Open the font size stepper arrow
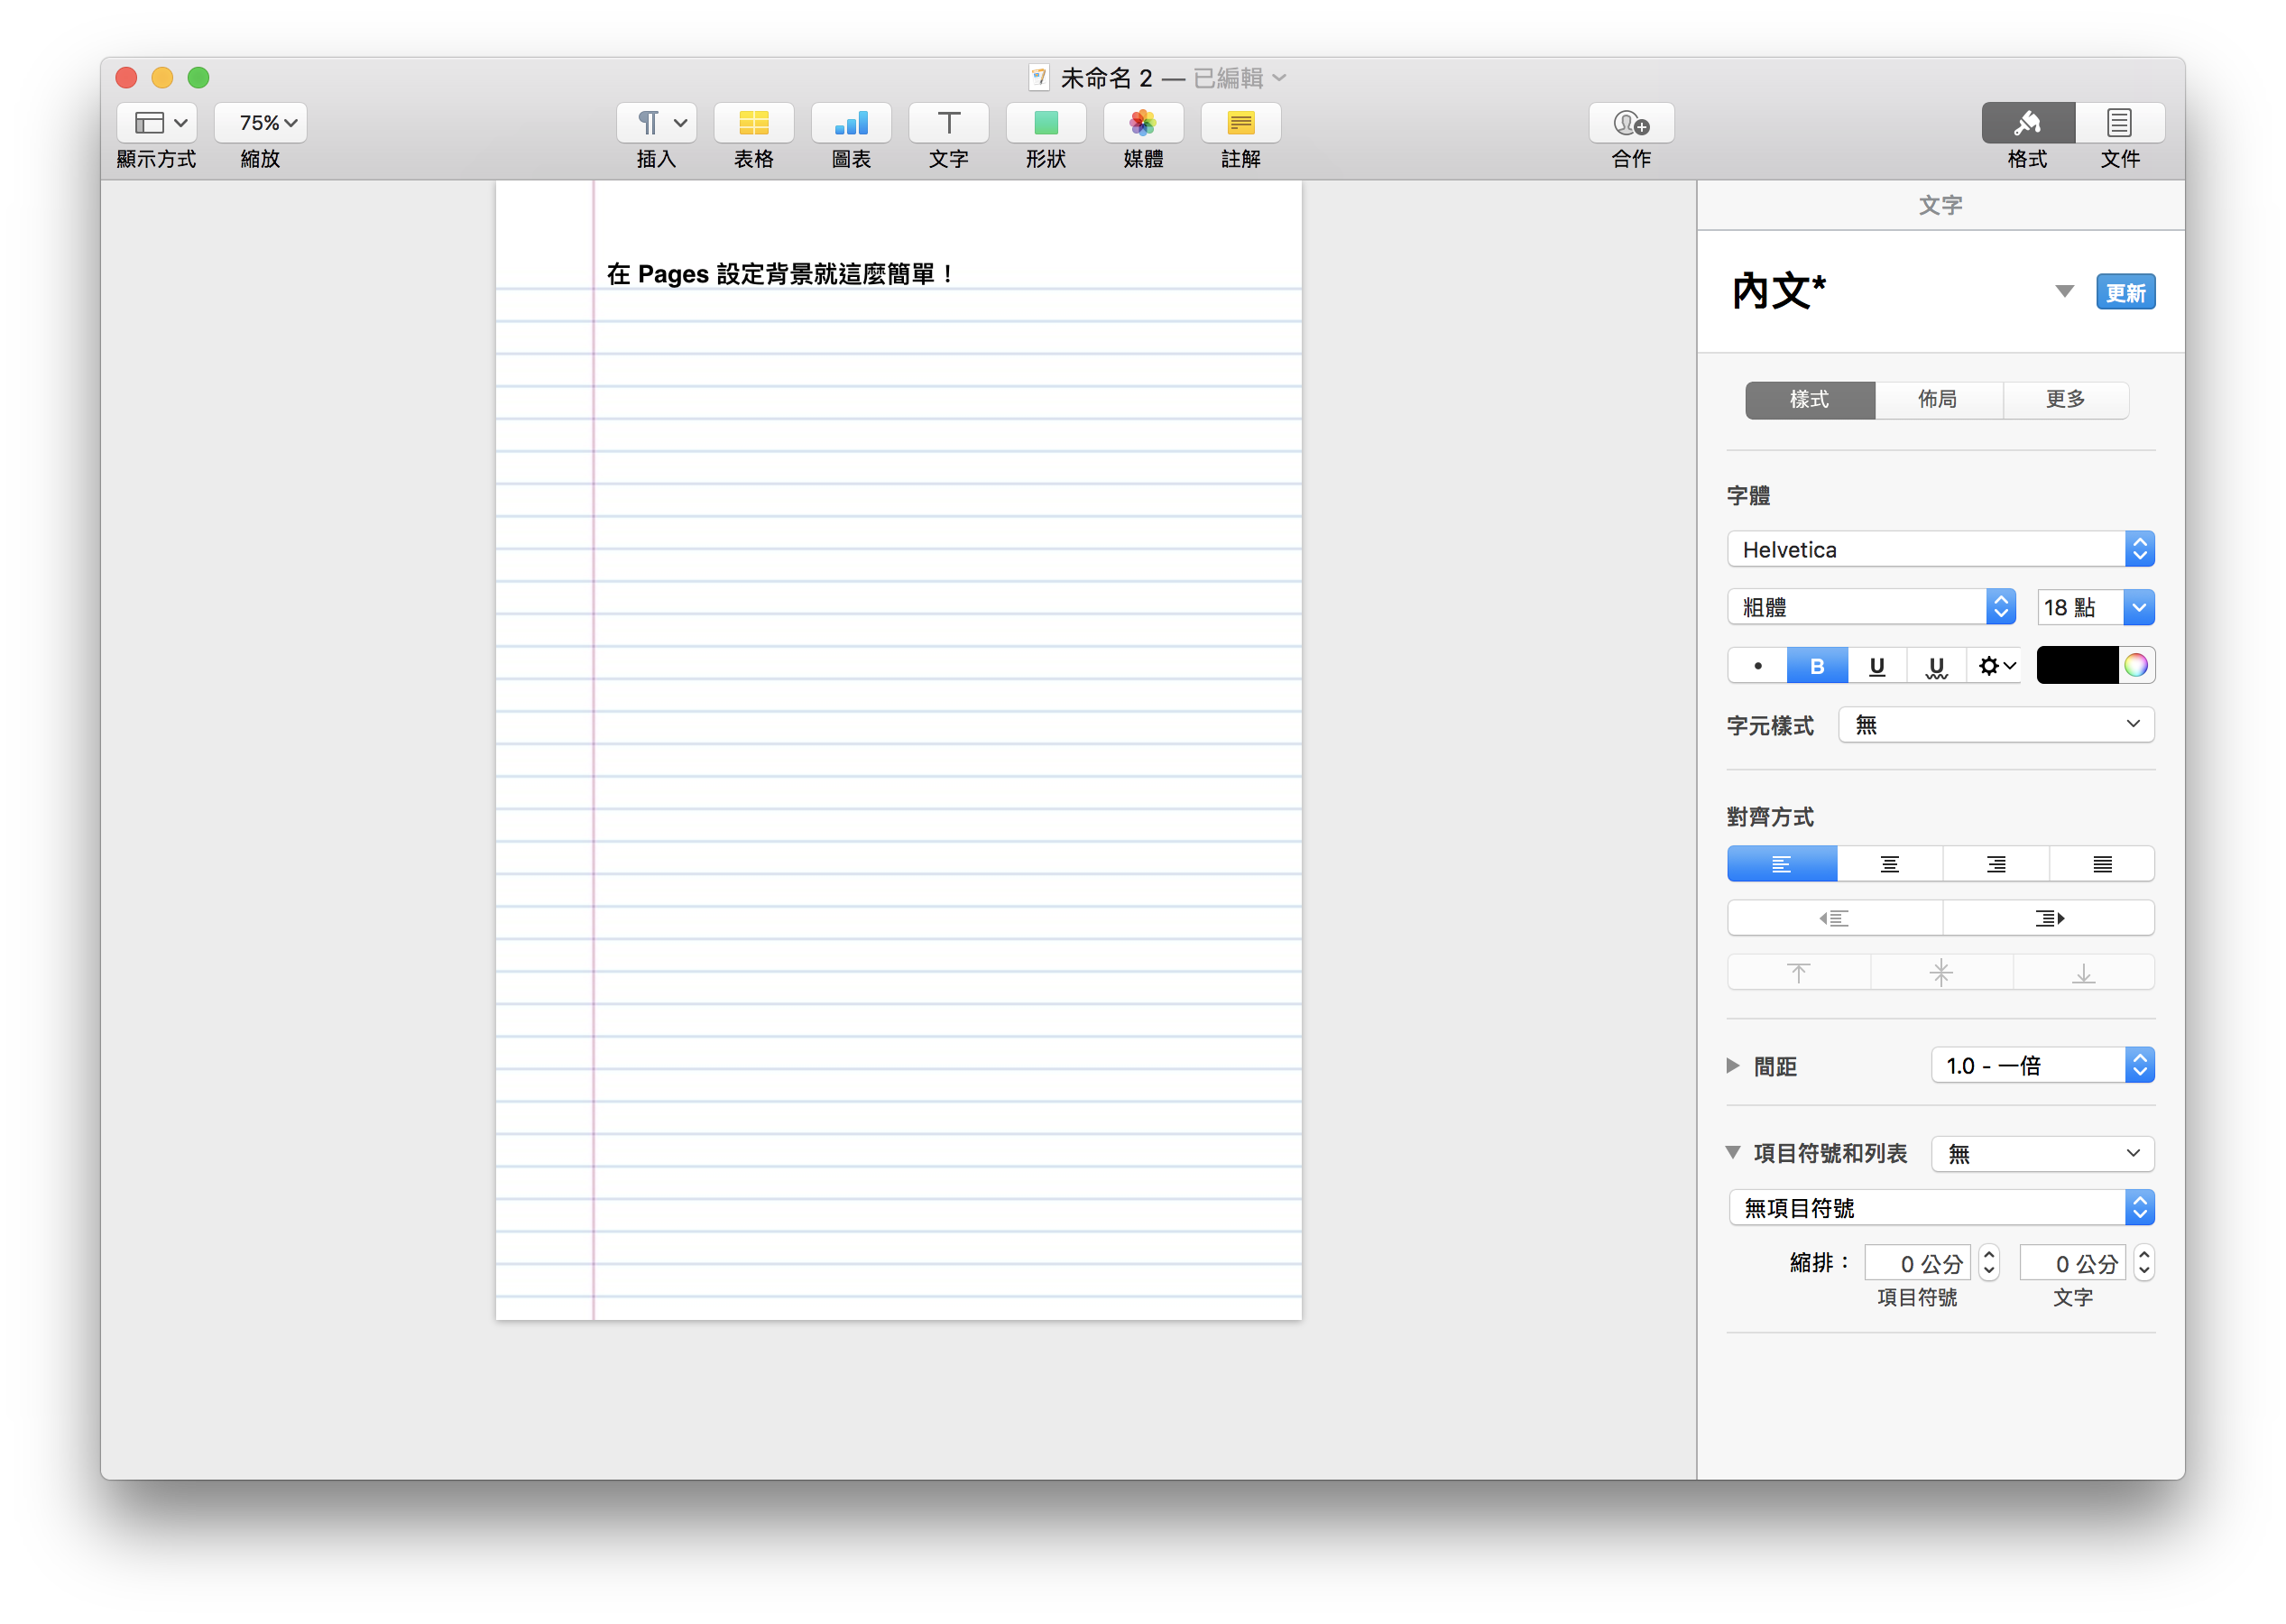Image resolution: width=2286 pixels, height=1624 pixels. coord(2139,607)
